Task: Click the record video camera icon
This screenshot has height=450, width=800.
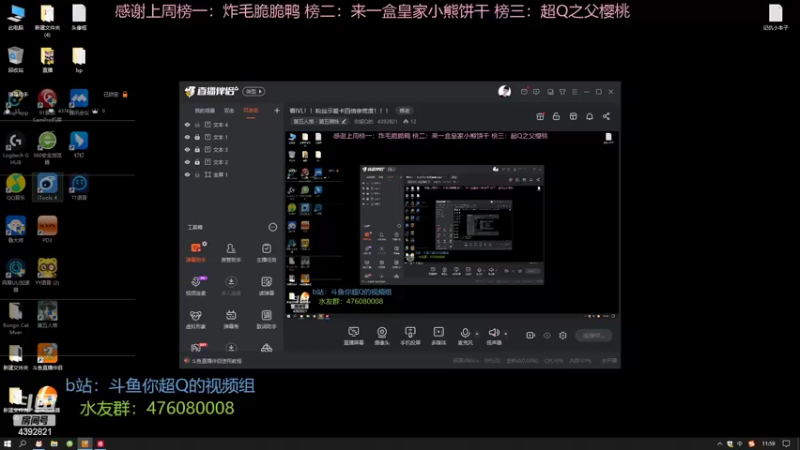Action: [531, 335]
